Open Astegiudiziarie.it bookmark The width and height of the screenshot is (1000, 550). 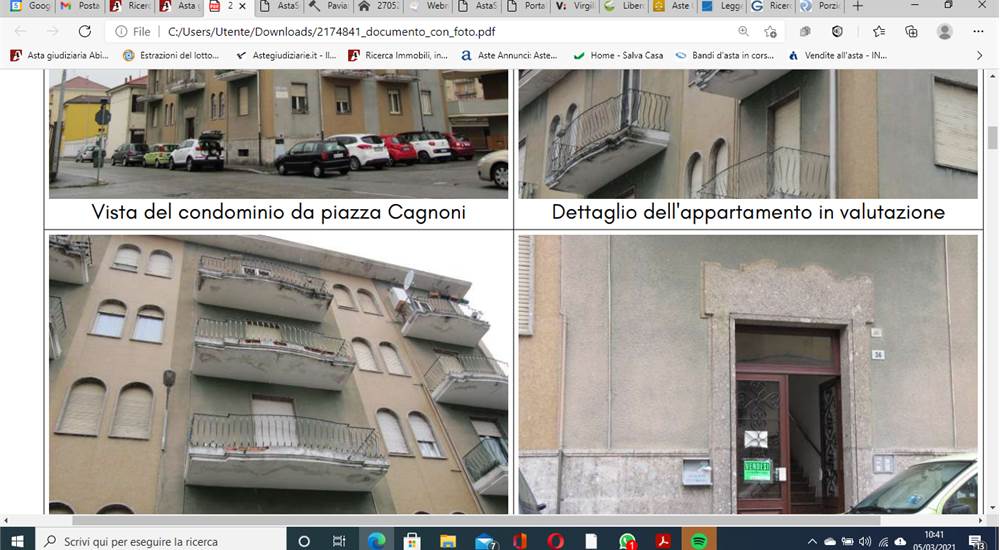click(285, 56)
